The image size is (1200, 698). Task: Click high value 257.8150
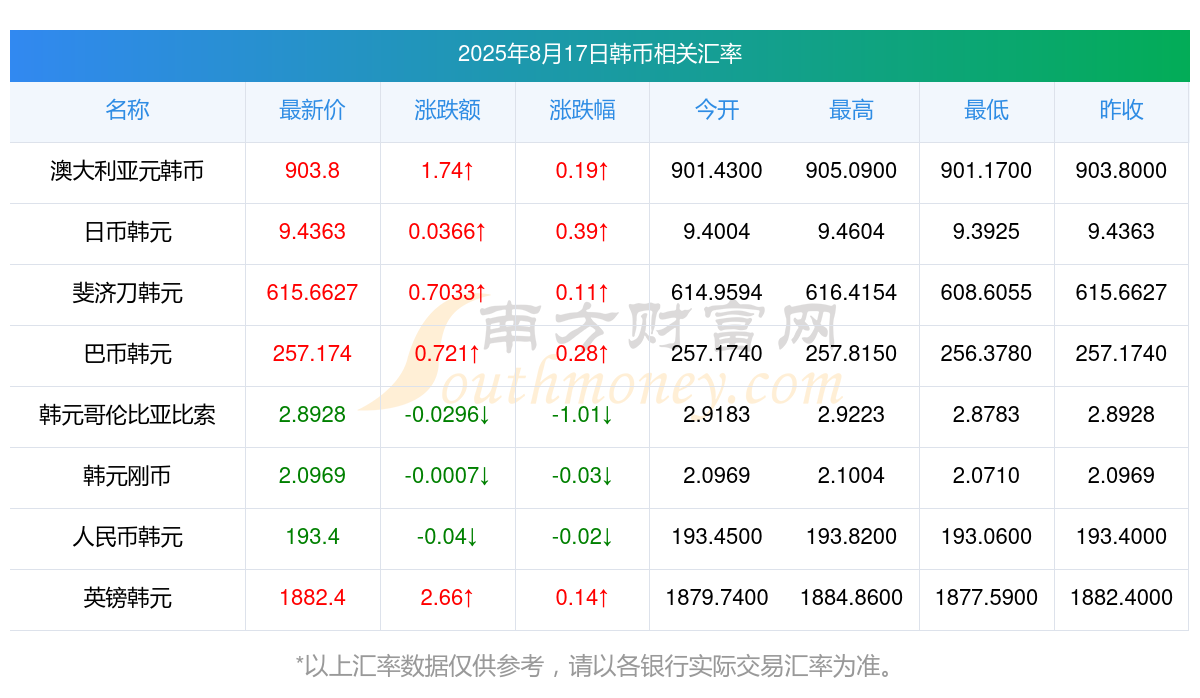pos(851,354)
